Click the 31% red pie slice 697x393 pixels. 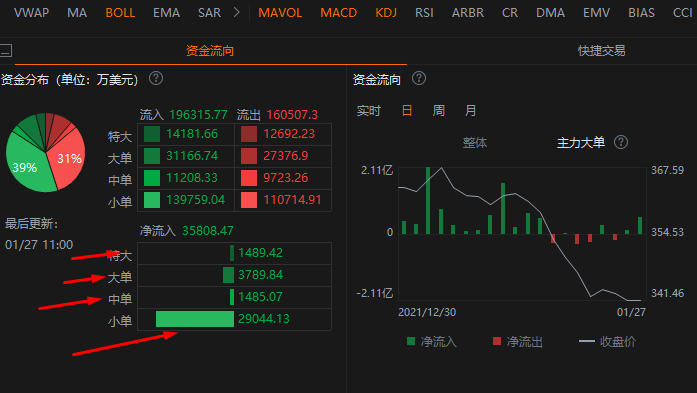point(69,159)
